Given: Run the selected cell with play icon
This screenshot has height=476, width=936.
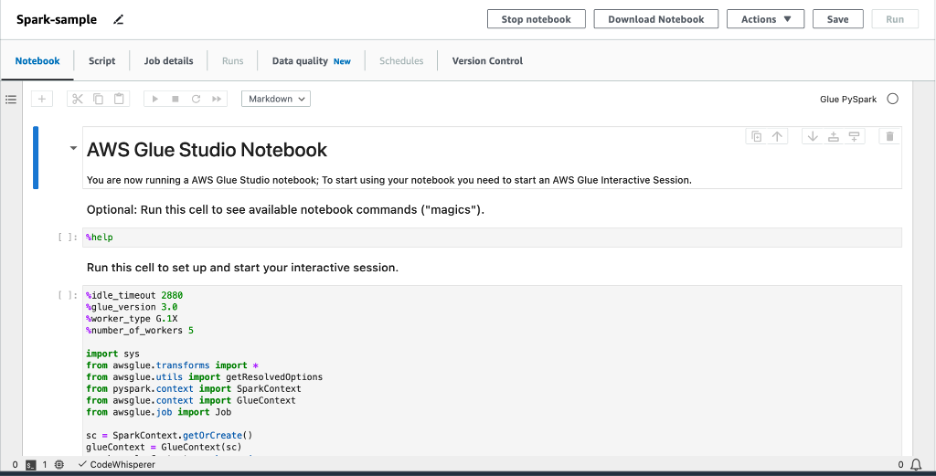Looking at the screenshot, I should point(155,99).
